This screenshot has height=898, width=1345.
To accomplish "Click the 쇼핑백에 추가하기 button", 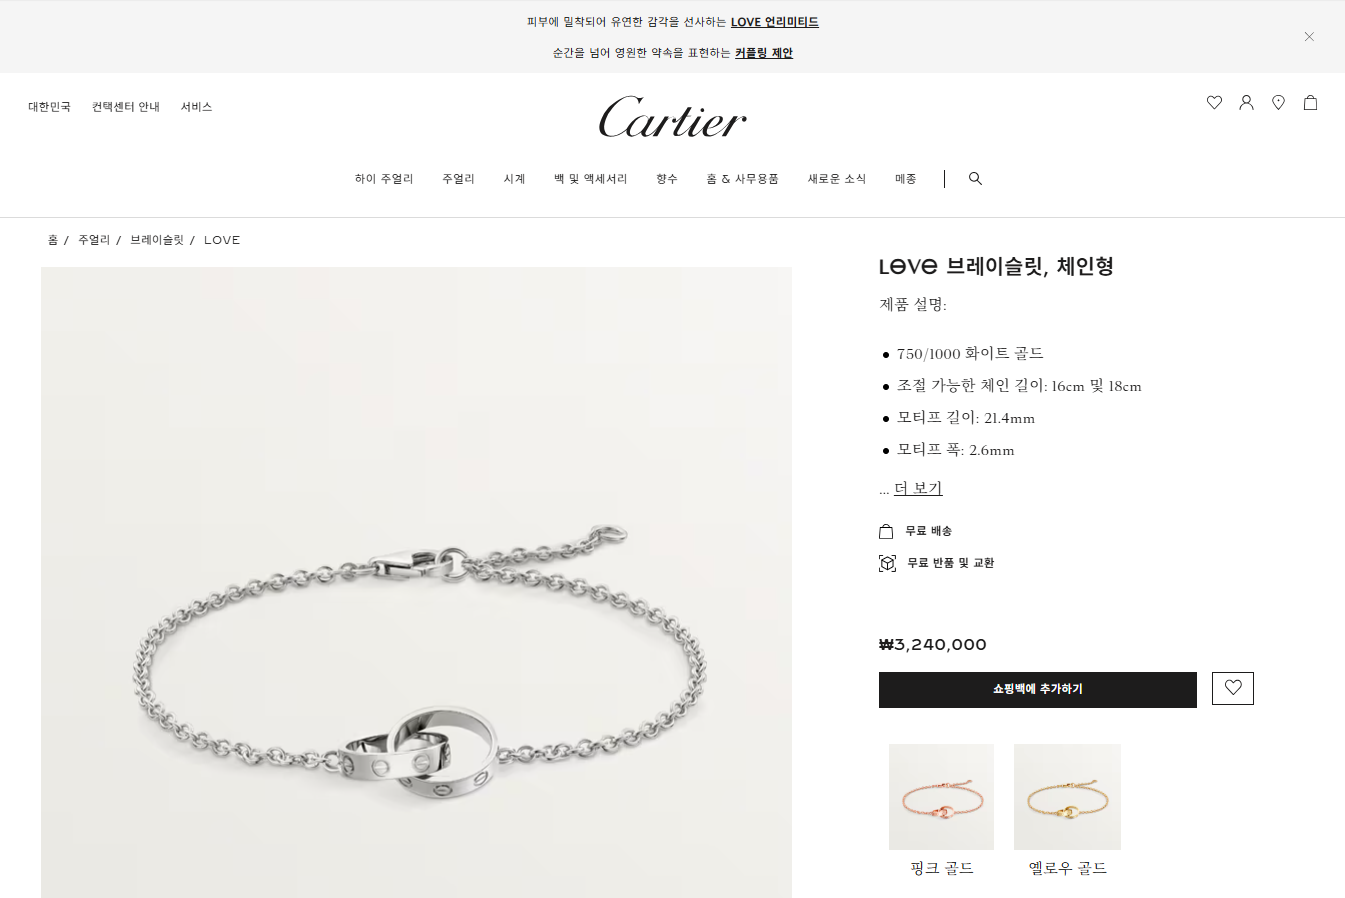I will point(1038,690).
